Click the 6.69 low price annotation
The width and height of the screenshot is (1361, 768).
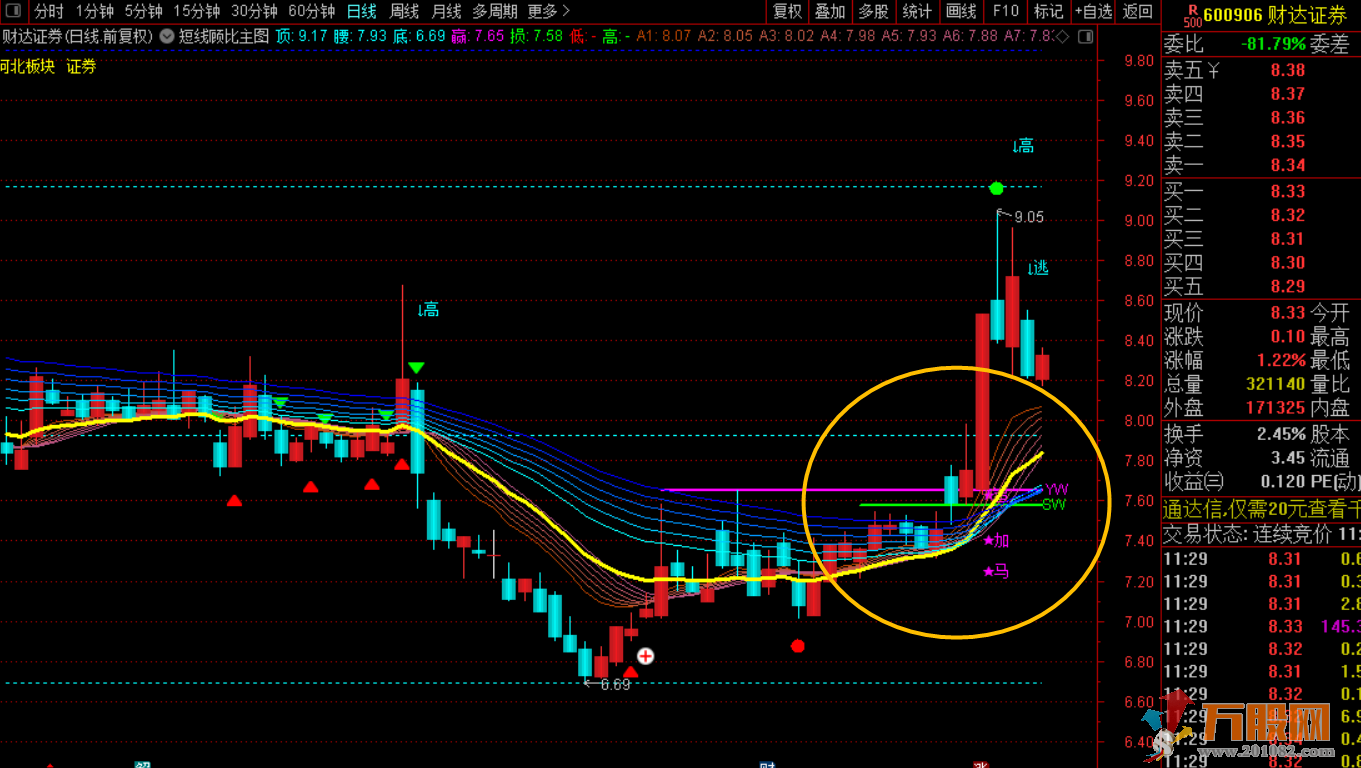pyautogui.click(x=616, y=685)
